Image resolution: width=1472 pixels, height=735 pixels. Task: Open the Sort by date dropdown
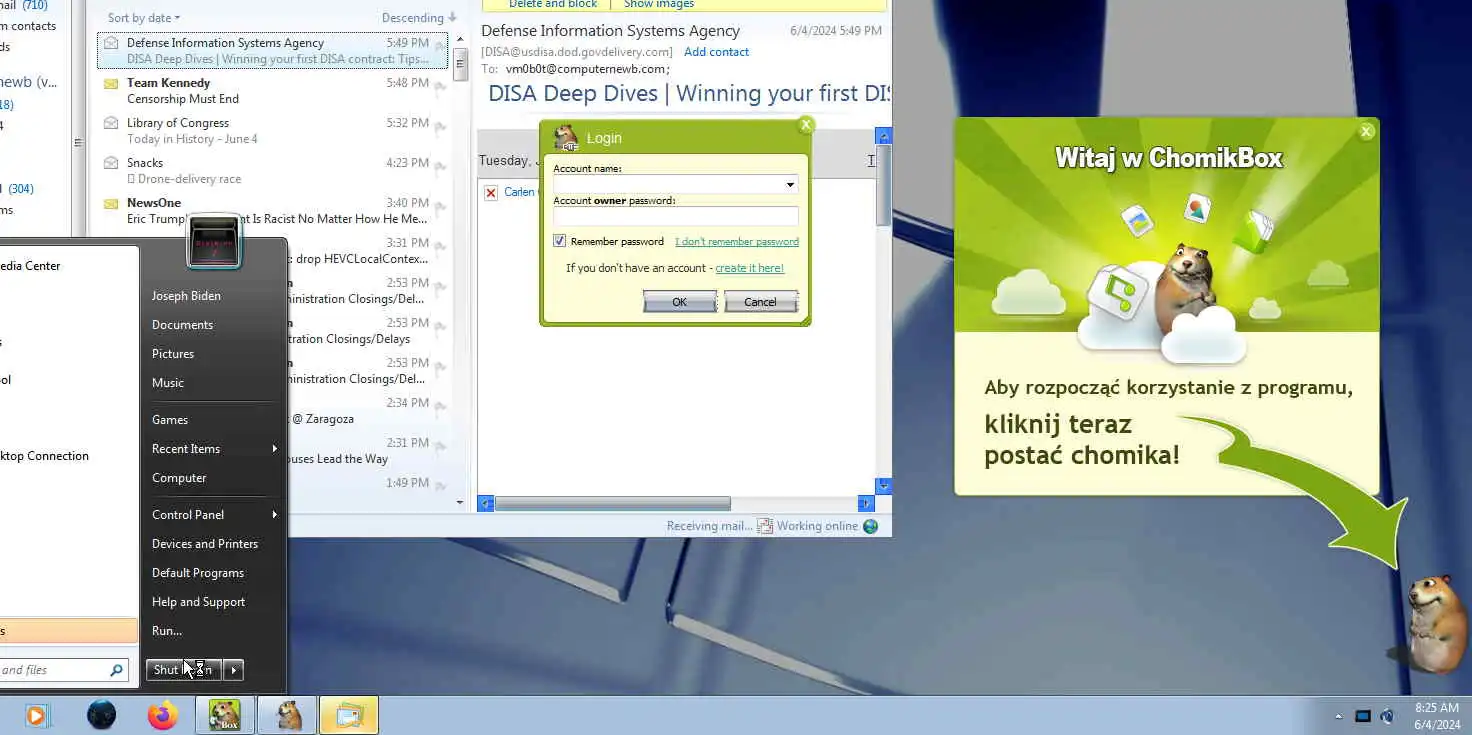point(144,18)
